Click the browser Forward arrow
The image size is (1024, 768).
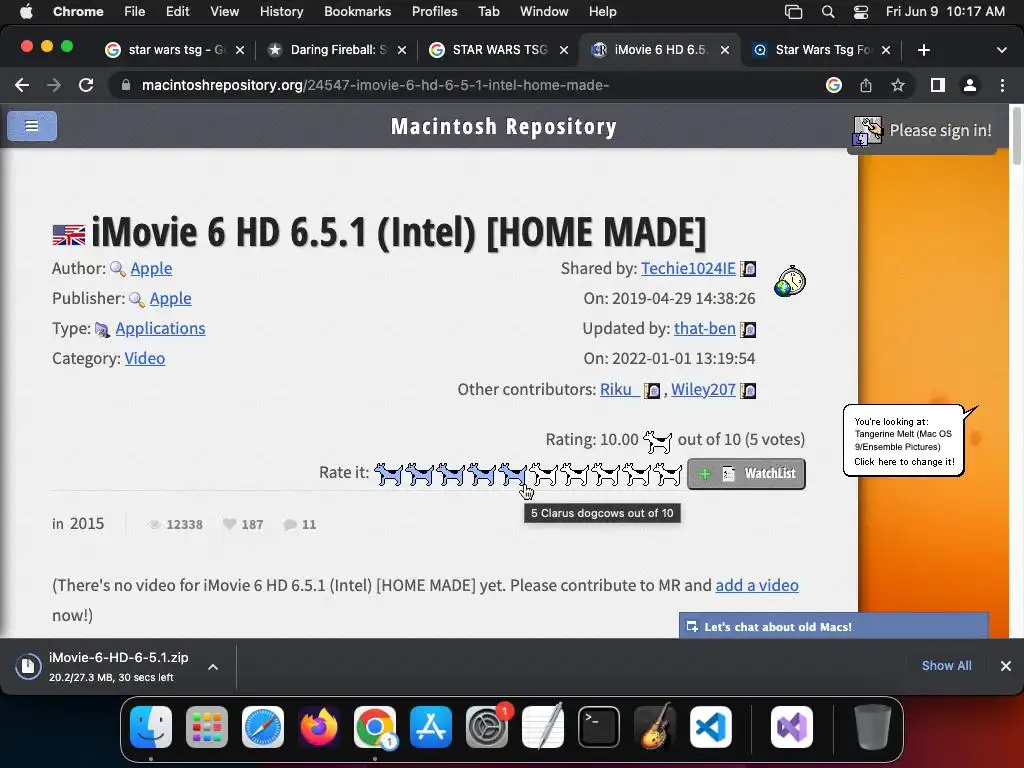tap(54, 86)
